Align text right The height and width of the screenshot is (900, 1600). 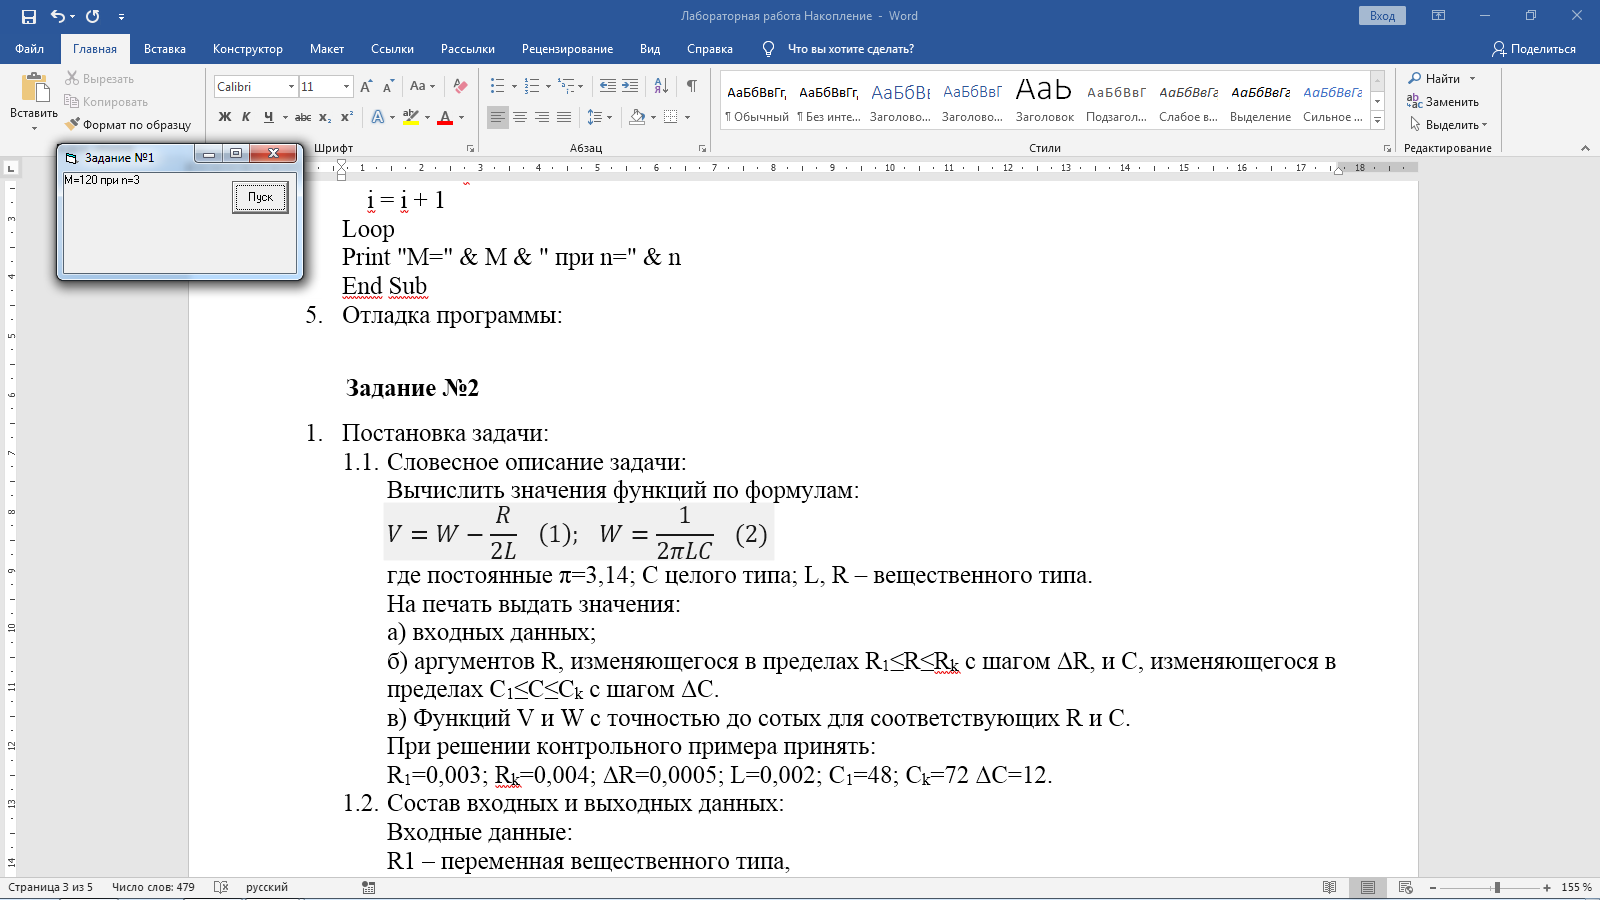[542, 117]
